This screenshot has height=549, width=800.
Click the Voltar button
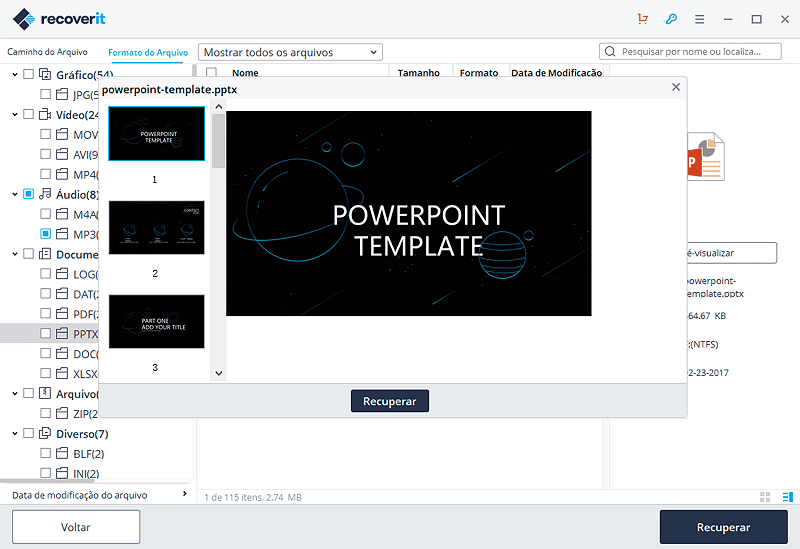click(76, 527)
